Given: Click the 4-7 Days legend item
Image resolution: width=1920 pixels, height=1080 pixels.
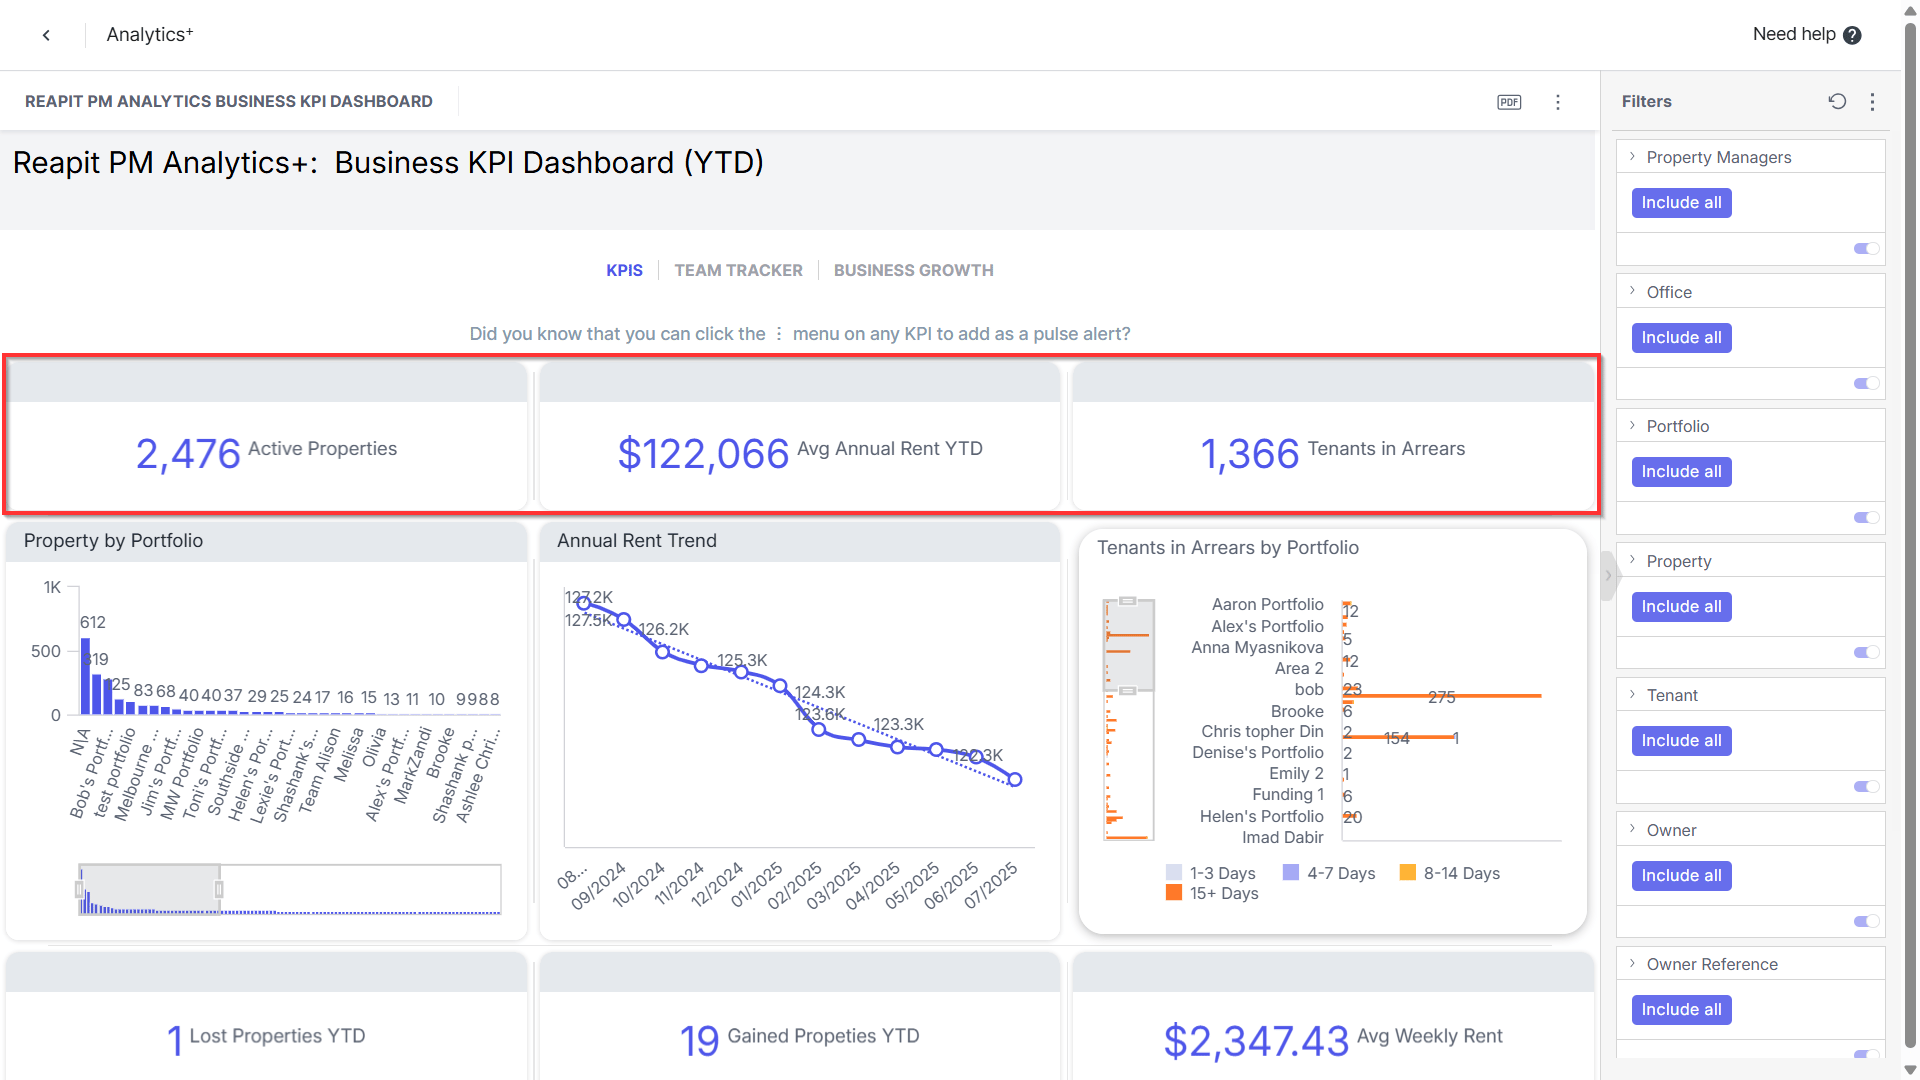Looking at the screenshot, I should point(1329,873).
